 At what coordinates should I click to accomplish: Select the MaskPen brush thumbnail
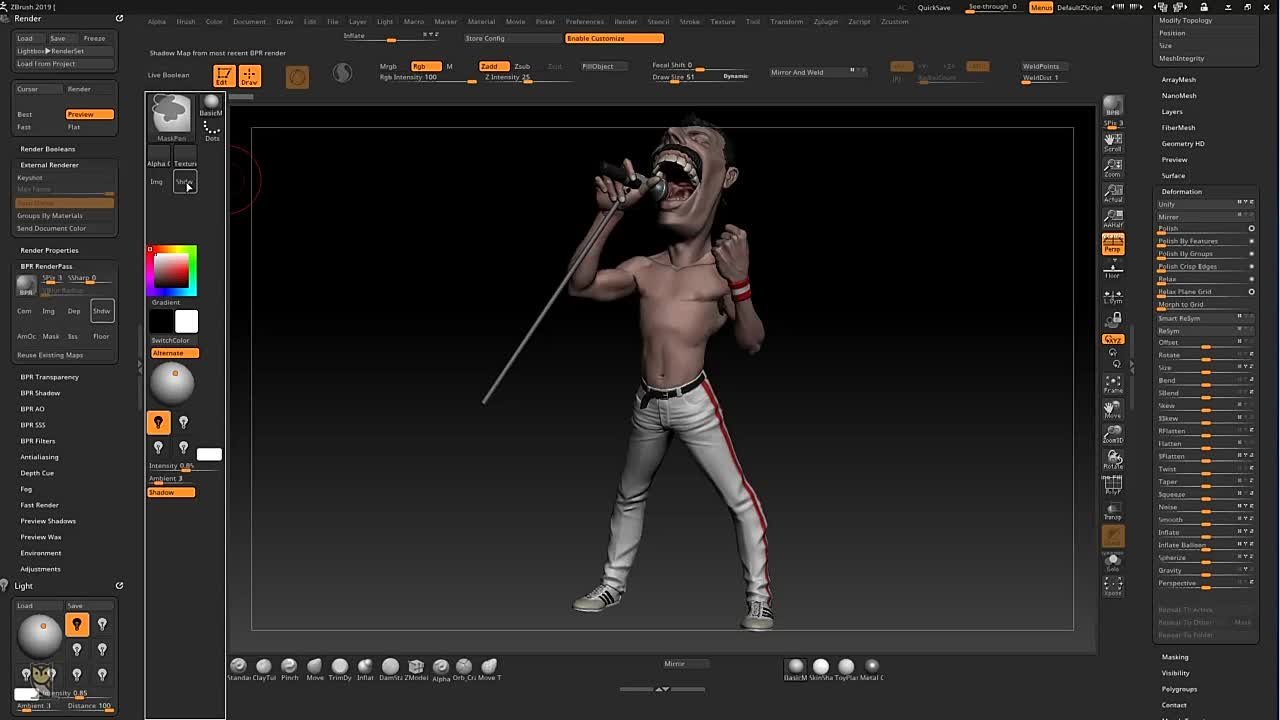[171, 116]
